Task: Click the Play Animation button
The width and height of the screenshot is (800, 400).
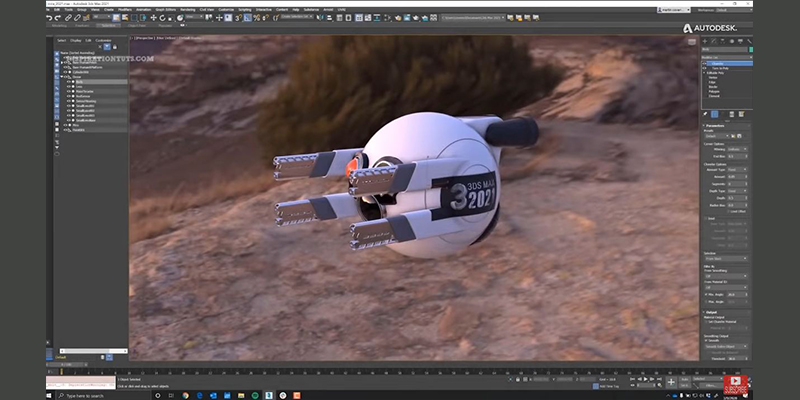Action: pos(645,379)
